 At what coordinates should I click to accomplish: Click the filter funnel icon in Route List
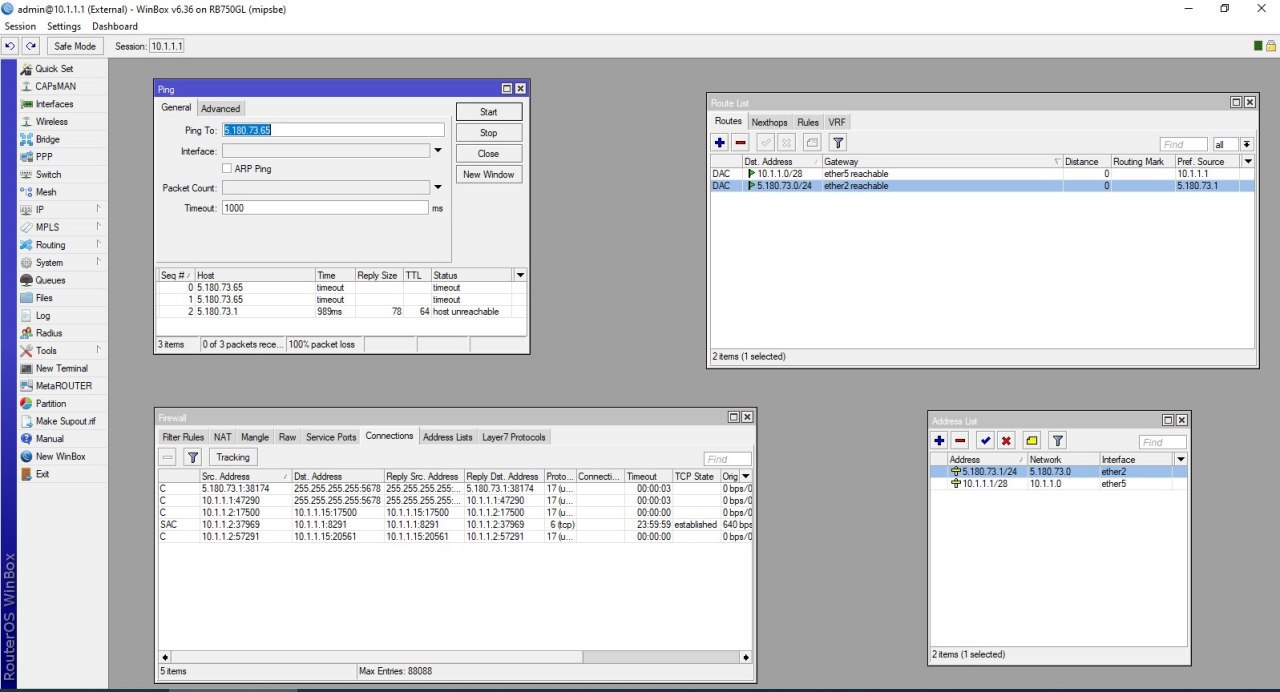click(838, 143)
